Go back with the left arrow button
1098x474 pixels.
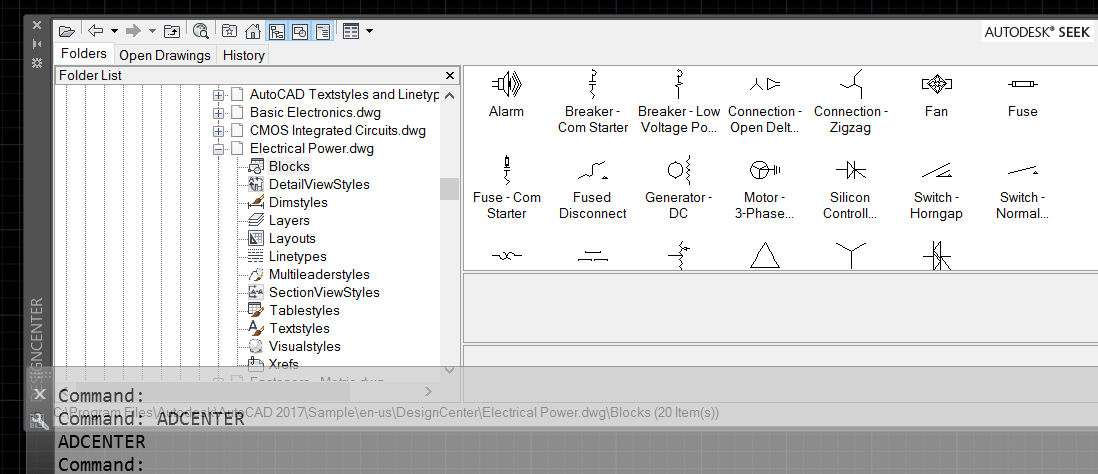click(x=95, y=31)
